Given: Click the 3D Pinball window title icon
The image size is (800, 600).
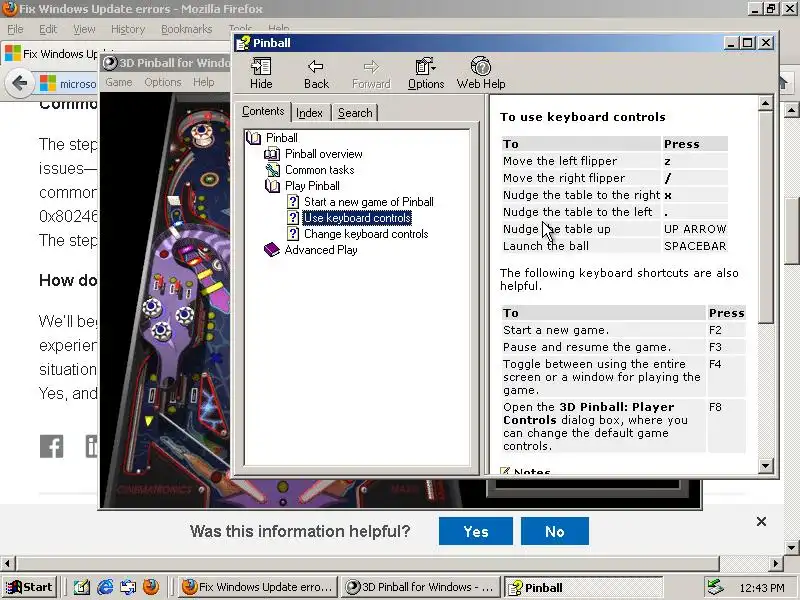Looking at the screenshot, I should coord(110,63).
